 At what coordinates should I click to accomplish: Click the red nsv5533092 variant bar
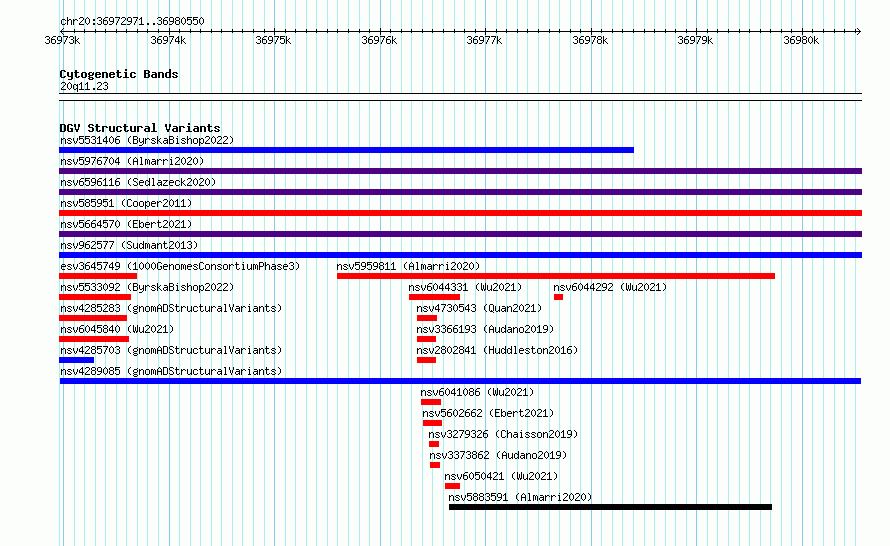95,297
